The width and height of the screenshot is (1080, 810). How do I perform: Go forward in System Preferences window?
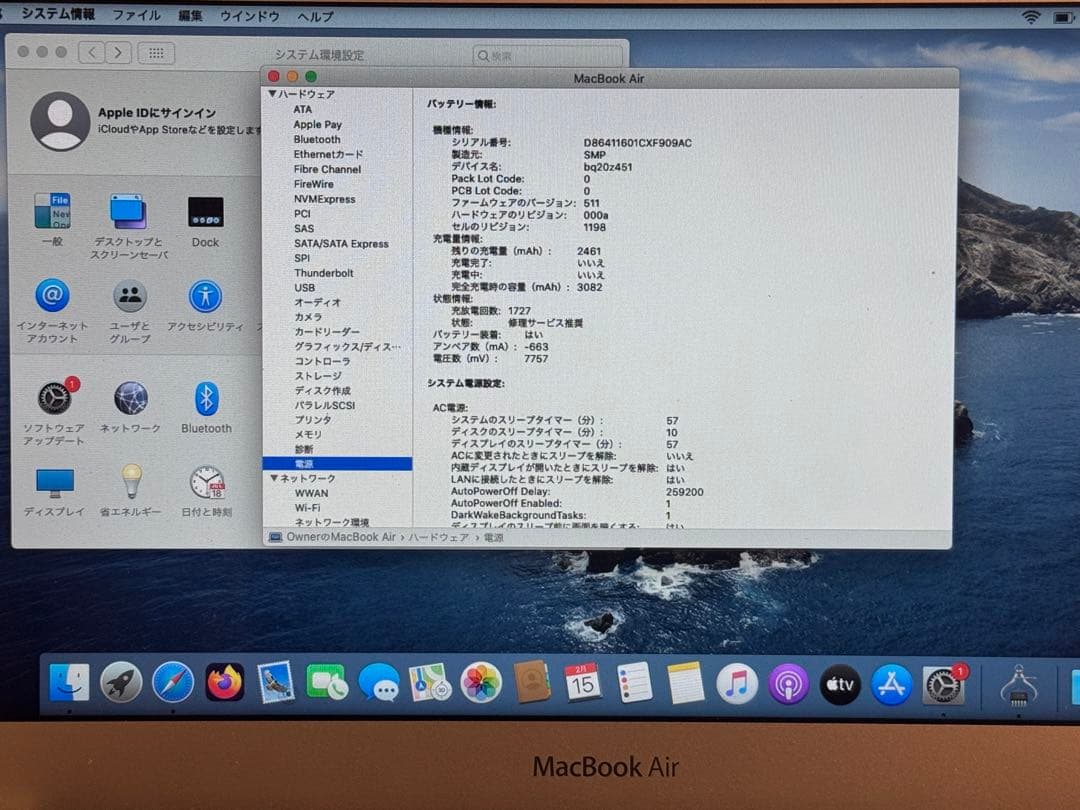point(118,53)
